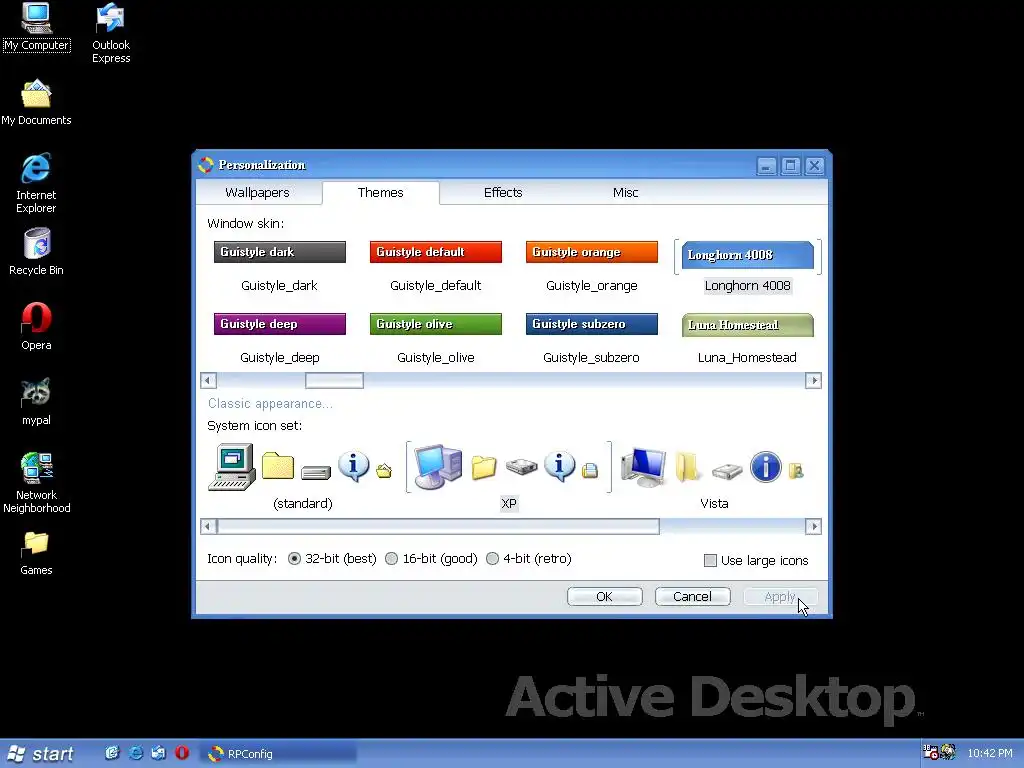Switch to the Effects tab
Screen dimensions: 1024x768
click(503, 193)
